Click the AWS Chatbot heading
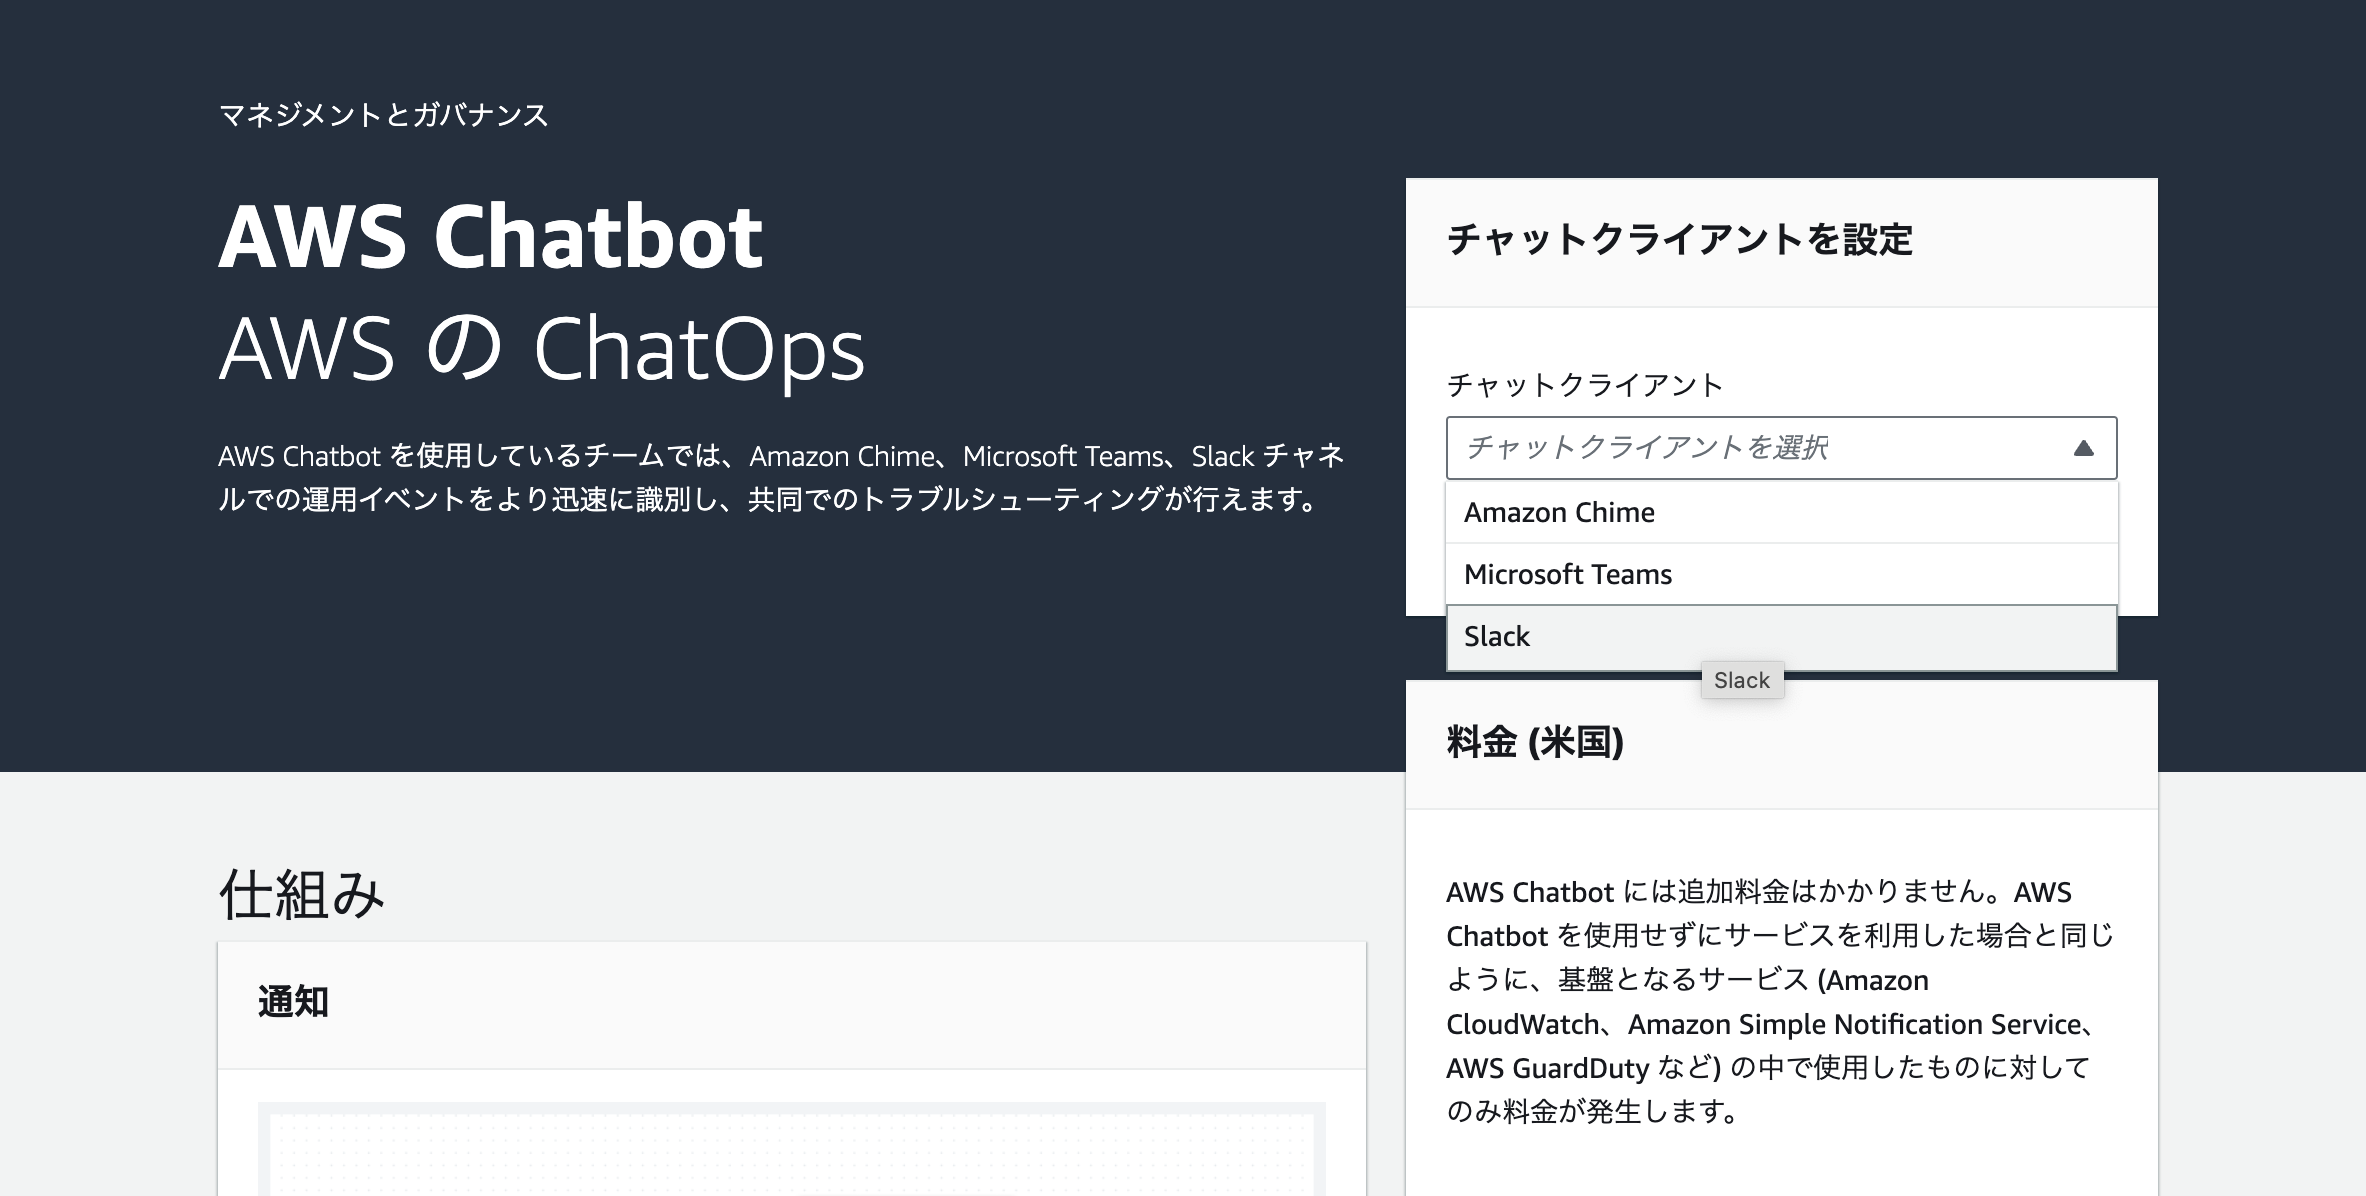Viewport: 2366px width, 1196px height. [x=491, y=237]
